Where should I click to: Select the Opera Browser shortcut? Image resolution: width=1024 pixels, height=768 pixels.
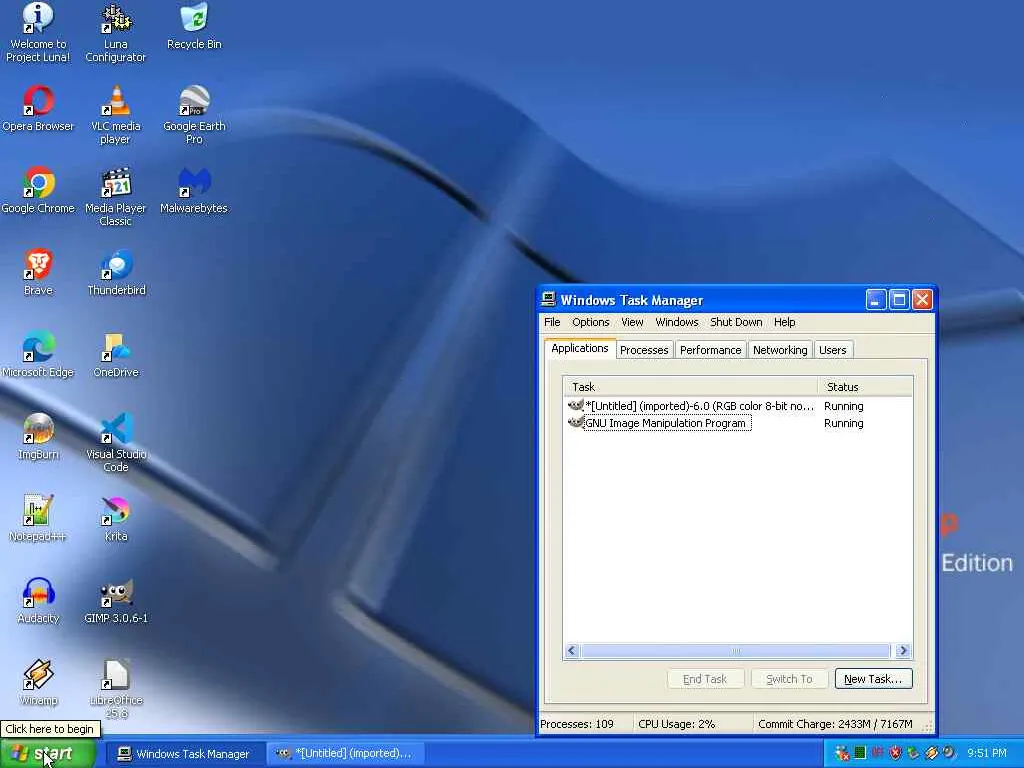click(38, 108)
